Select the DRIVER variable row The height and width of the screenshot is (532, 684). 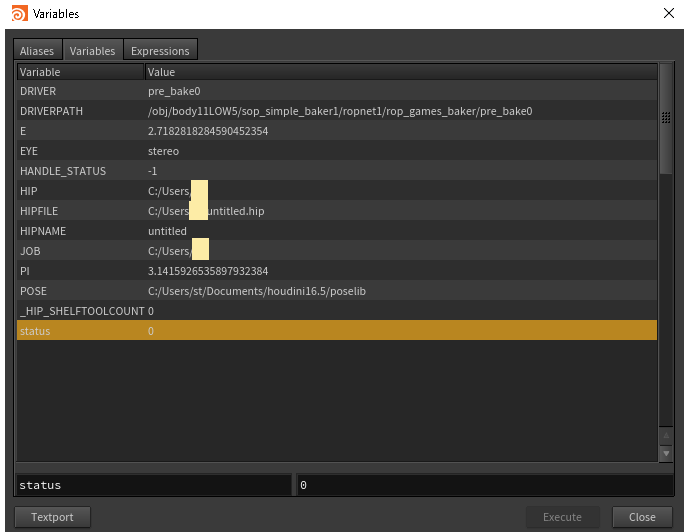click(x=337, y=91)
